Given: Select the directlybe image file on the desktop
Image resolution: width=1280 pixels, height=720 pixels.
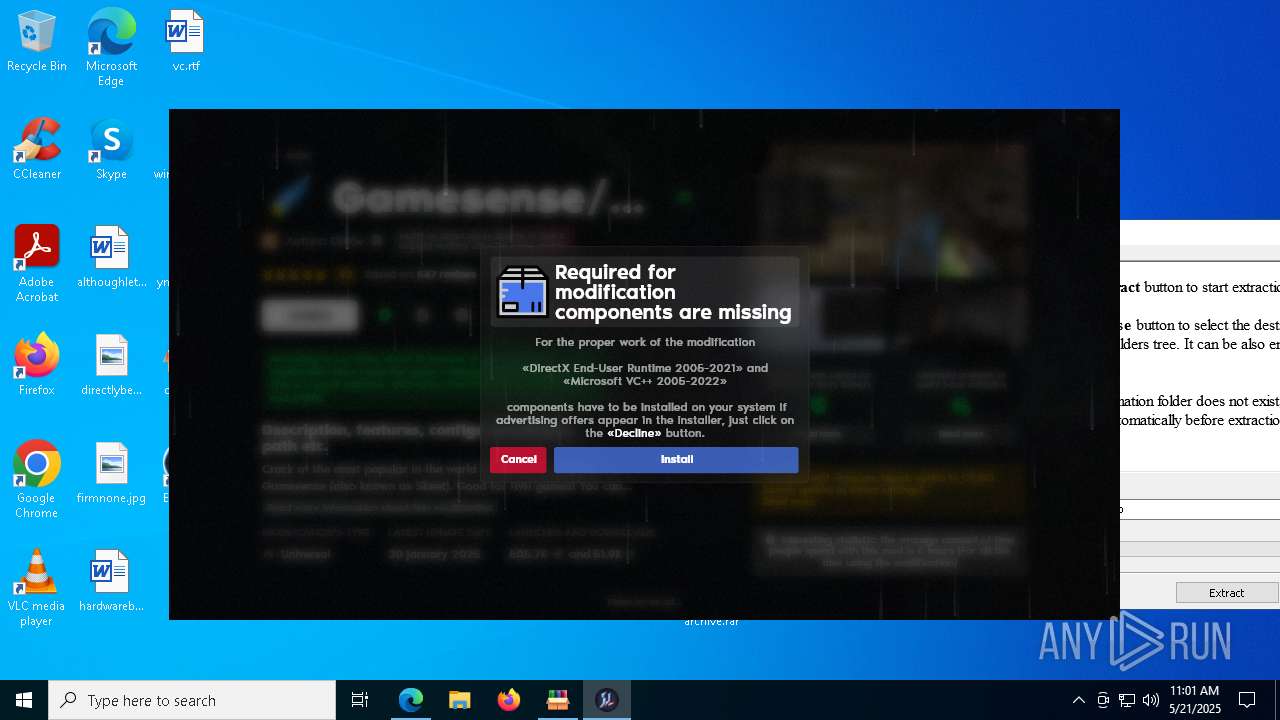Looking at the screenshot, I should [111, 365].
